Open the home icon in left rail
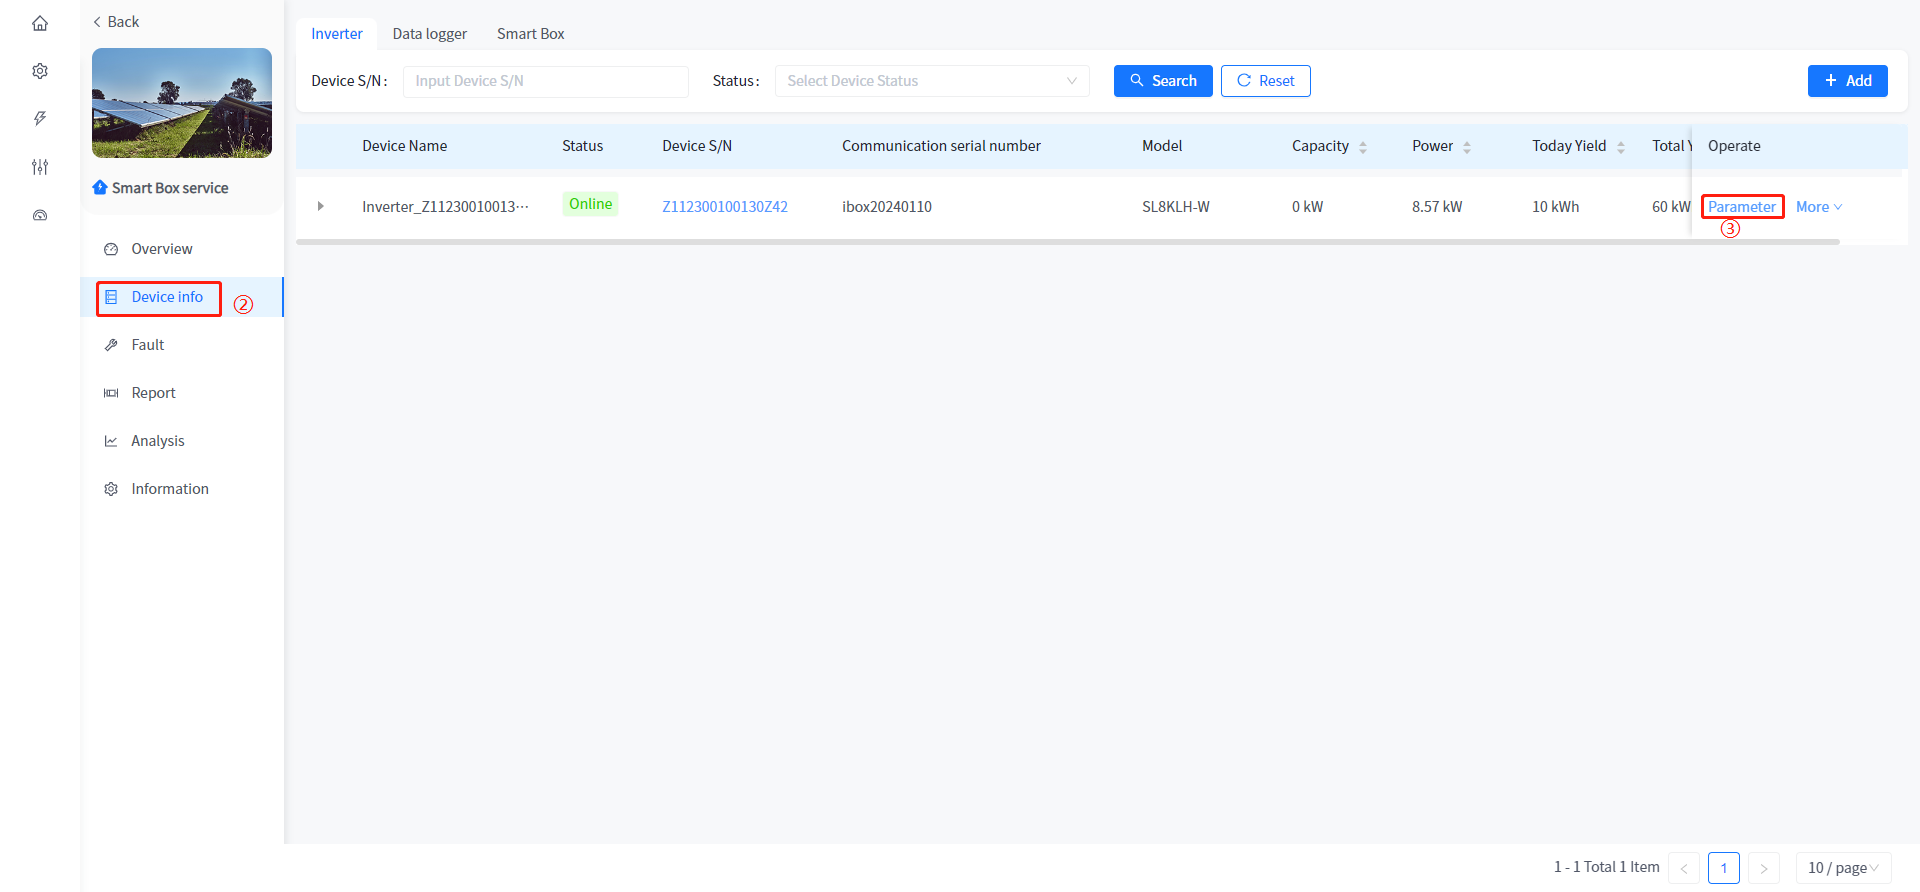 [x=40, y=23]
